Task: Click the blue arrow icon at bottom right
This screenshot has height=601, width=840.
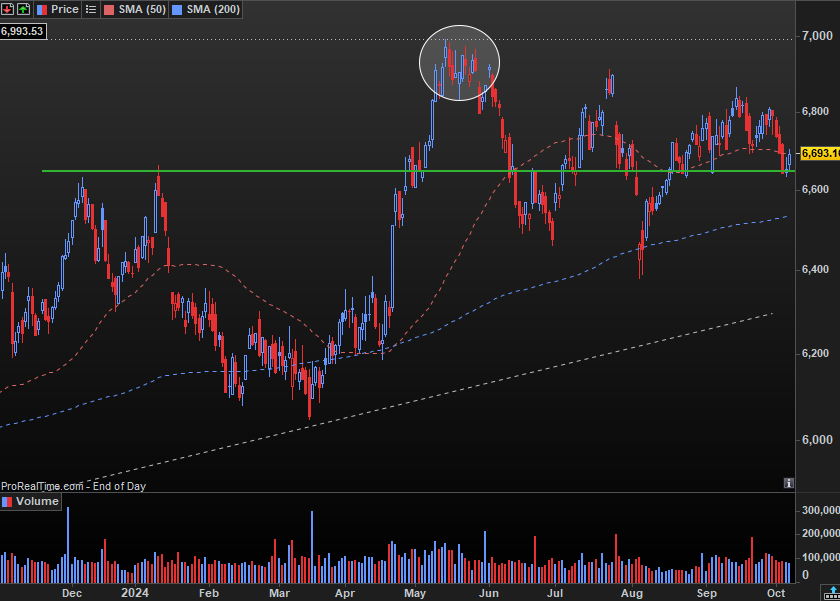Action: 832,593
